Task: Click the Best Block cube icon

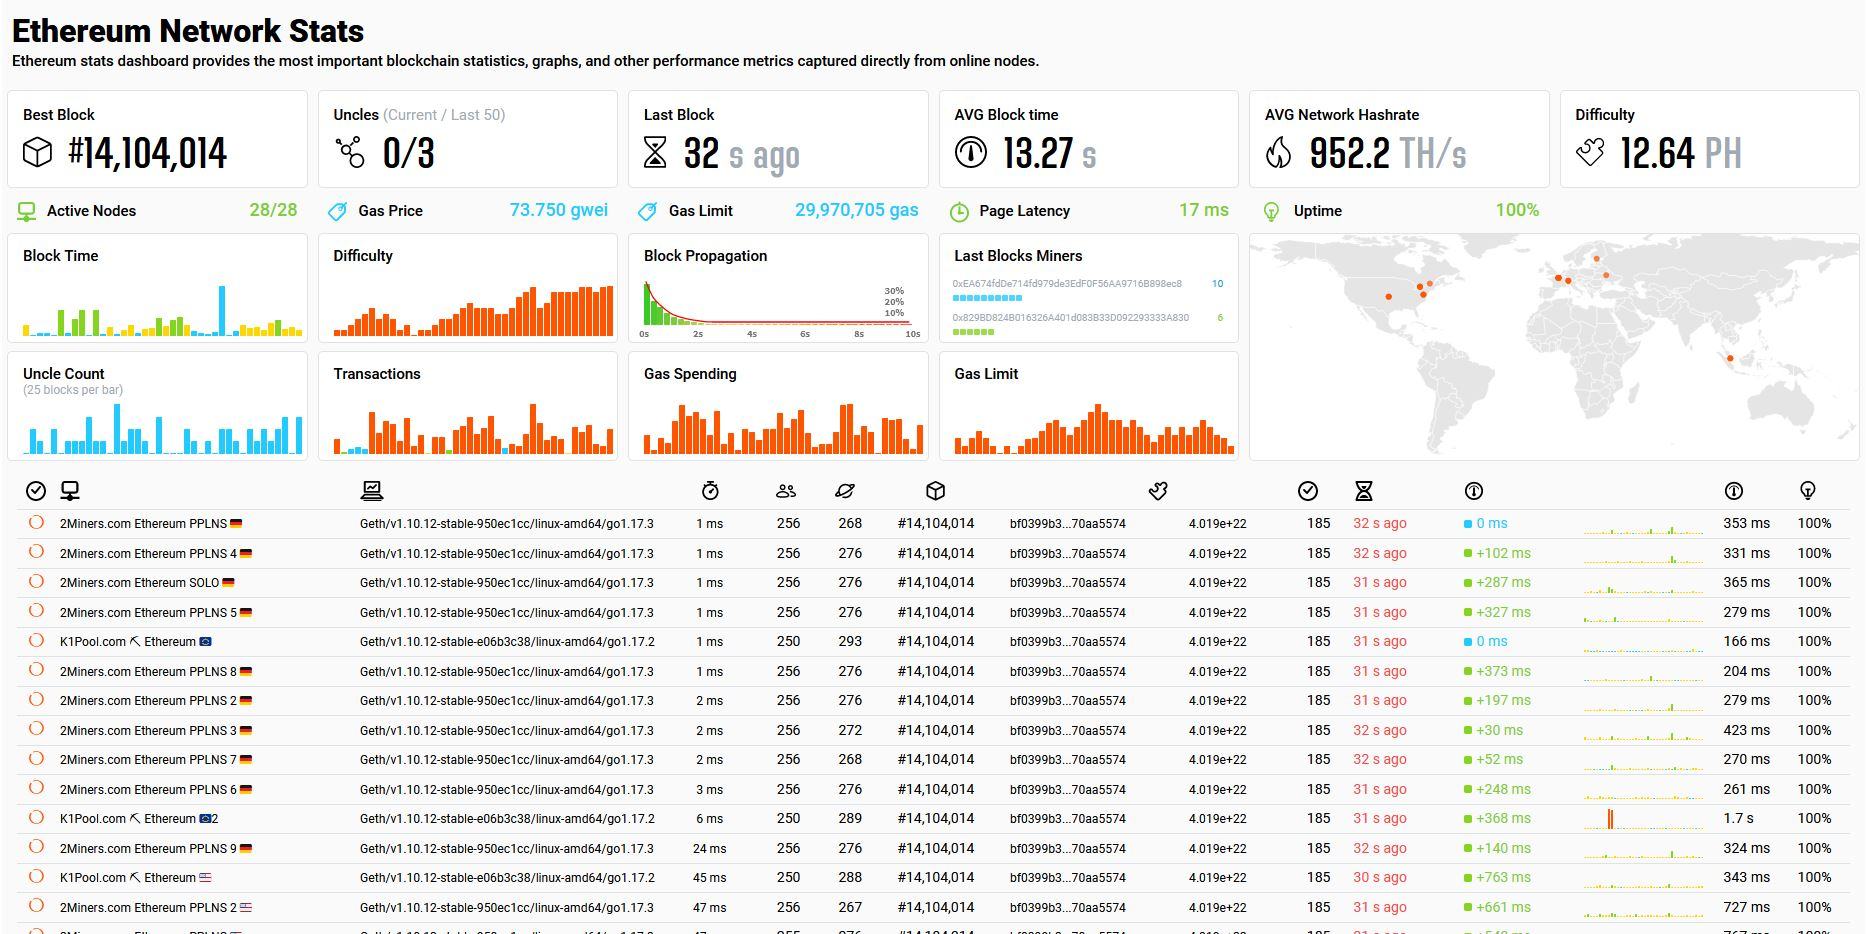Action: click(37, 153)
